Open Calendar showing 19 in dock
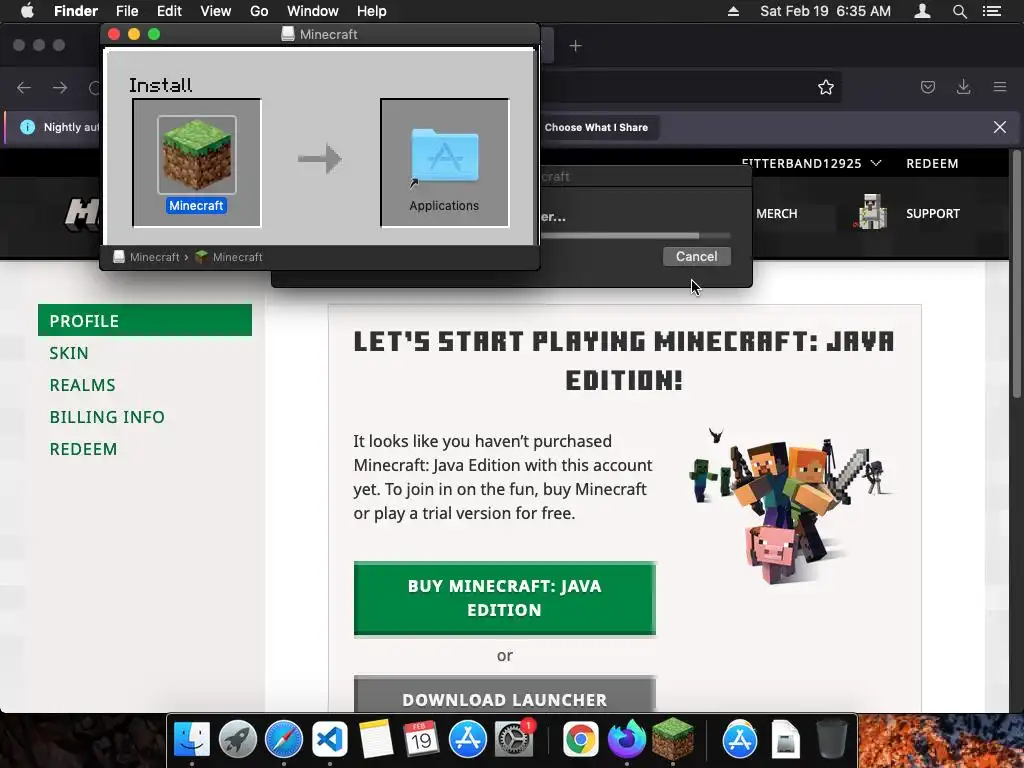This screenshot has height=768, width=1024. 421,739
